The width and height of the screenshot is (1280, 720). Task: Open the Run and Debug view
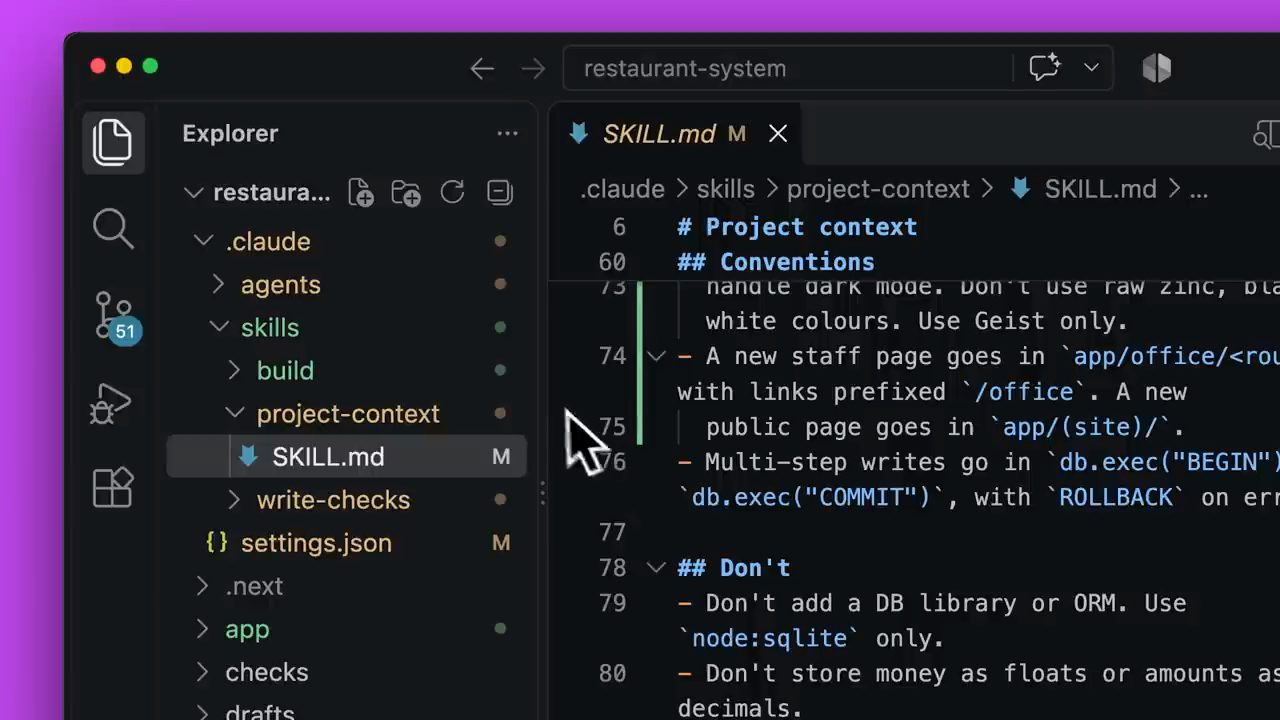pyautogui.click(x=112, y=403)
